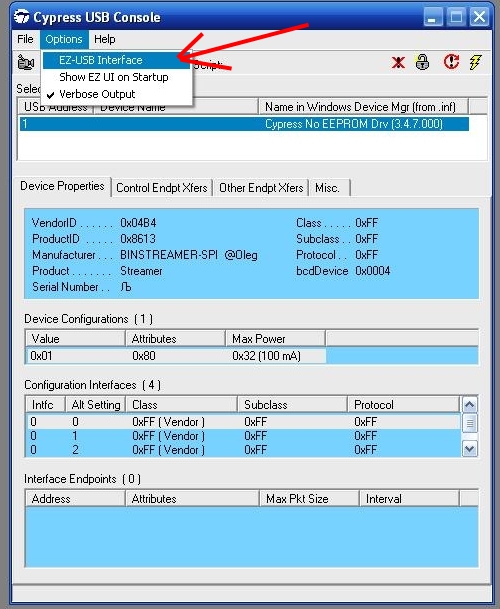Click Subclass header in Configuration Interfaces

tap(292, 405)
